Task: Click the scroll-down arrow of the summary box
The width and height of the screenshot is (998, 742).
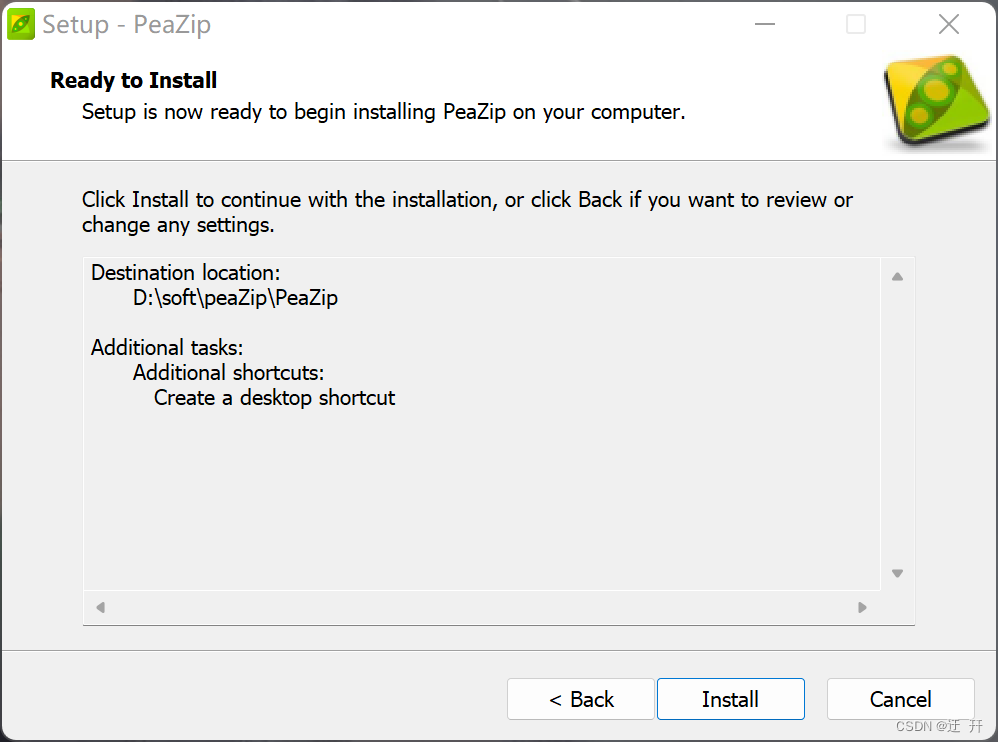Action: [x=897, y=573]
